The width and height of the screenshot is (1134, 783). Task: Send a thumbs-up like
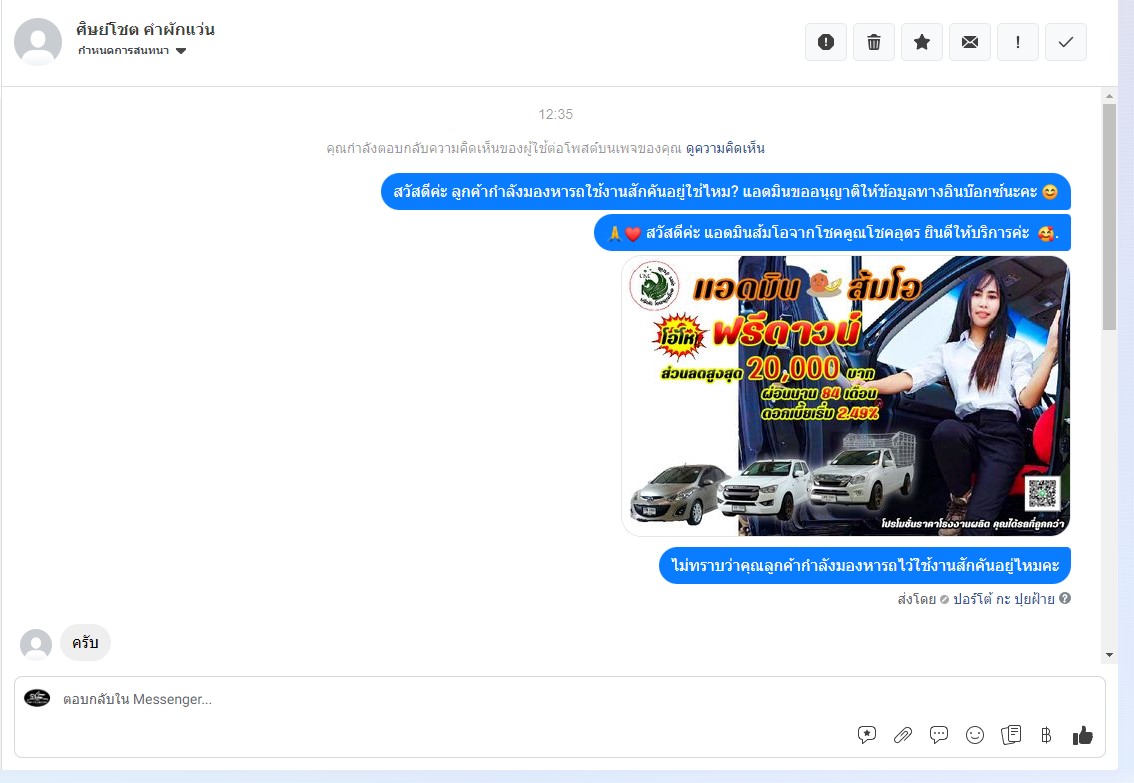pyautogui.click(x=1083, y=735)
